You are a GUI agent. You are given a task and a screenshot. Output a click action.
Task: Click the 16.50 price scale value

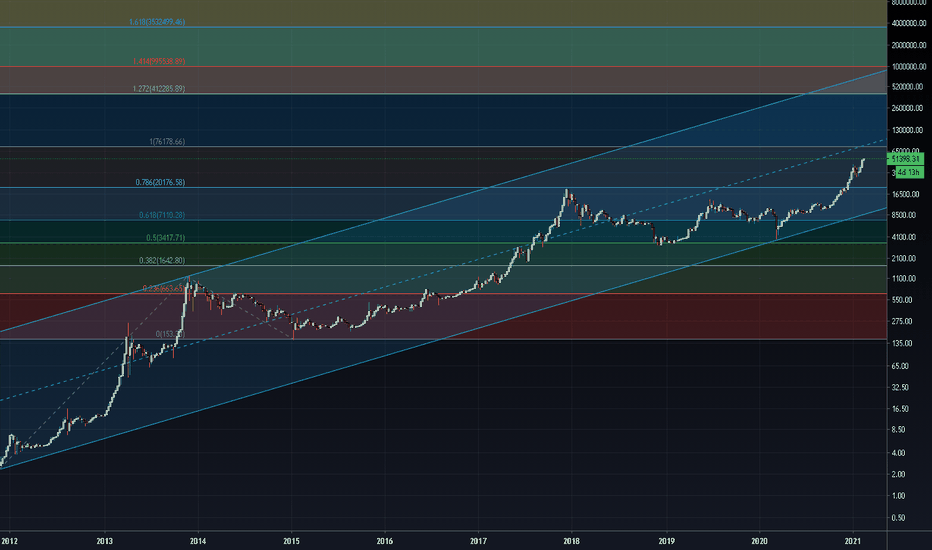(x=900, y=409)
